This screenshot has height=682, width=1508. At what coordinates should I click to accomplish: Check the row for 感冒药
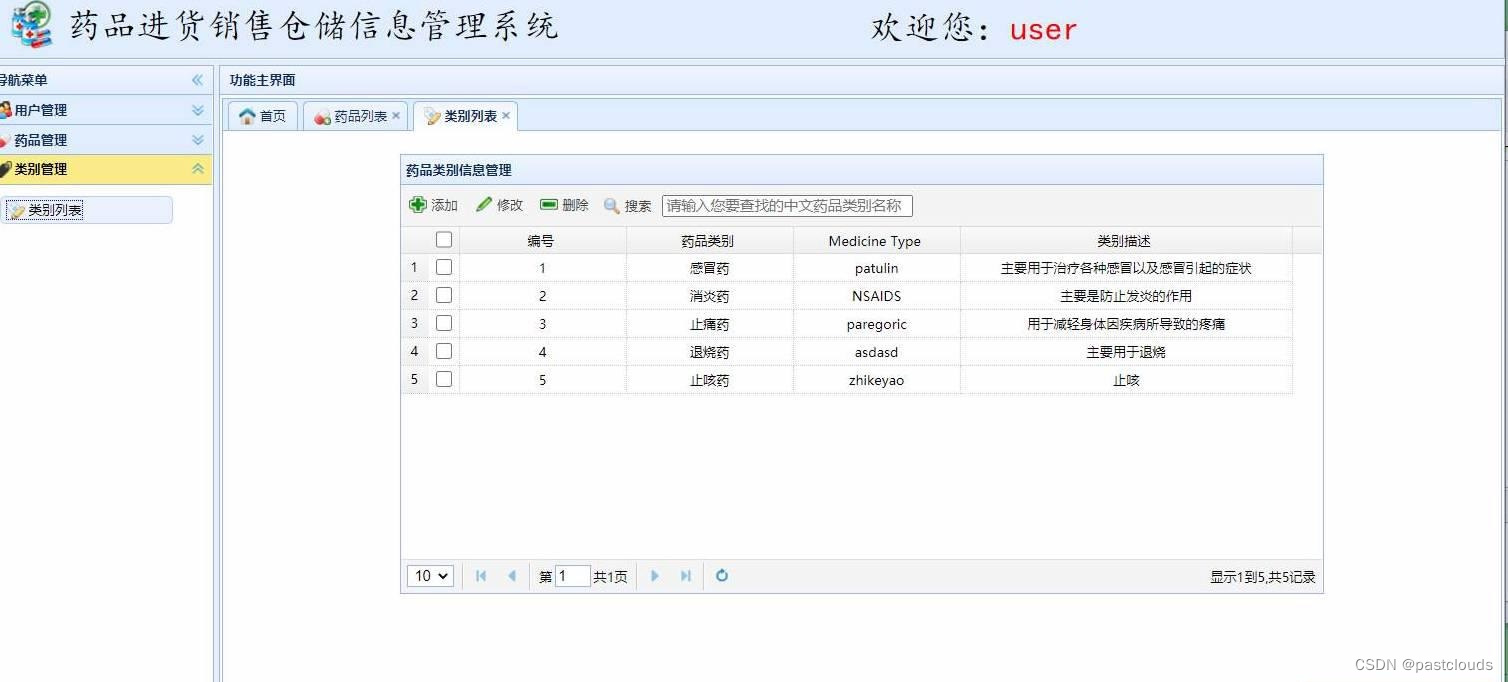[444, 267]
